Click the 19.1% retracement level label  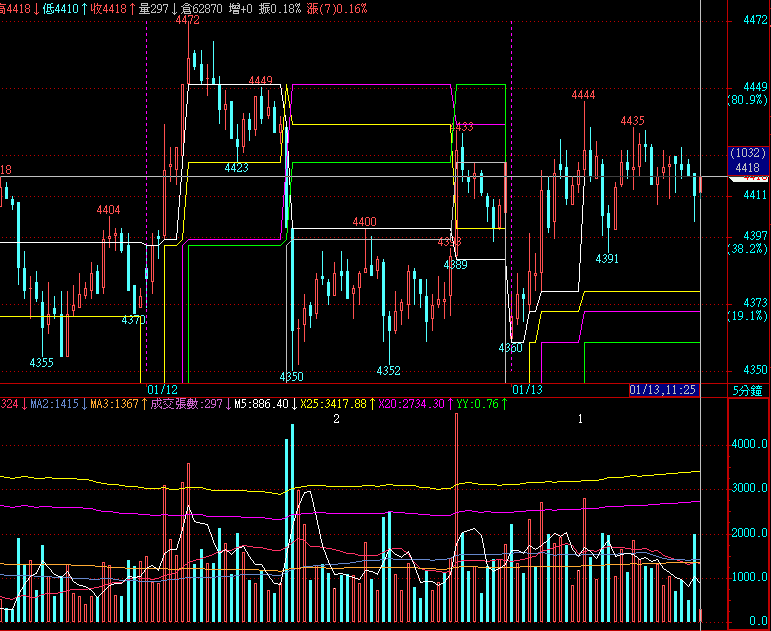tap(747, 315)
